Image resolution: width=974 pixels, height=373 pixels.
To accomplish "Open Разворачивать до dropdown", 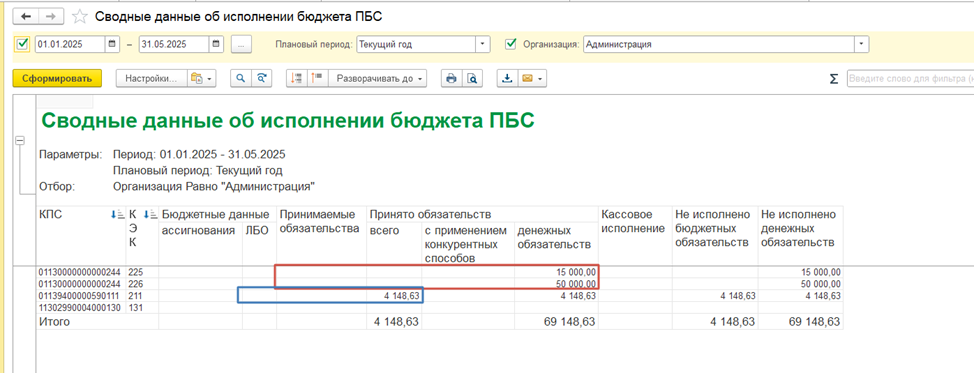I will point(378,78).
